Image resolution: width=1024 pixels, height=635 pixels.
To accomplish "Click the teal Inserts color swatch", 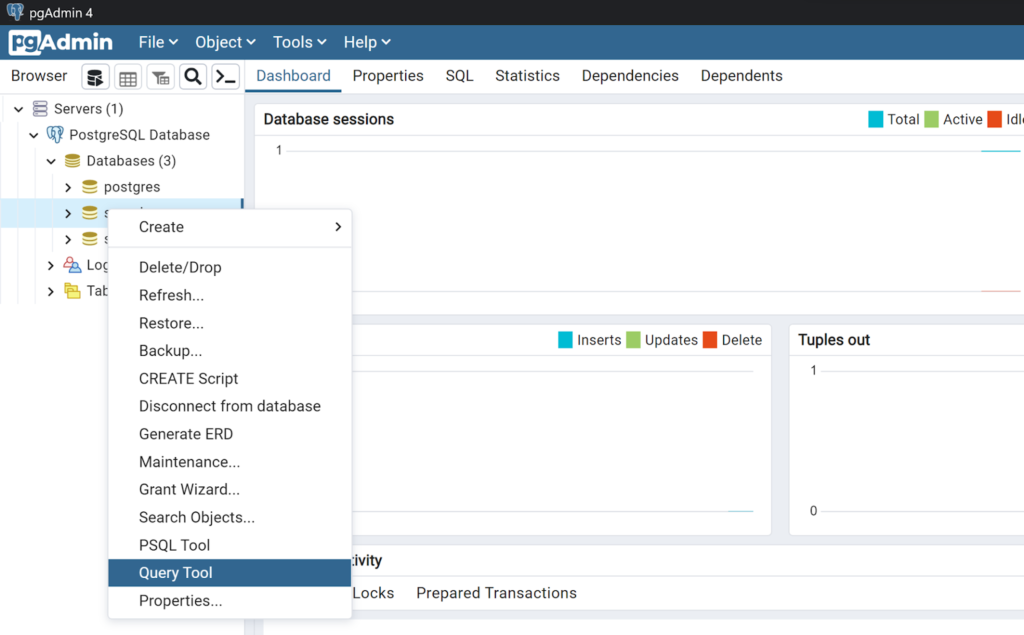I will click(x=564, y=339).
